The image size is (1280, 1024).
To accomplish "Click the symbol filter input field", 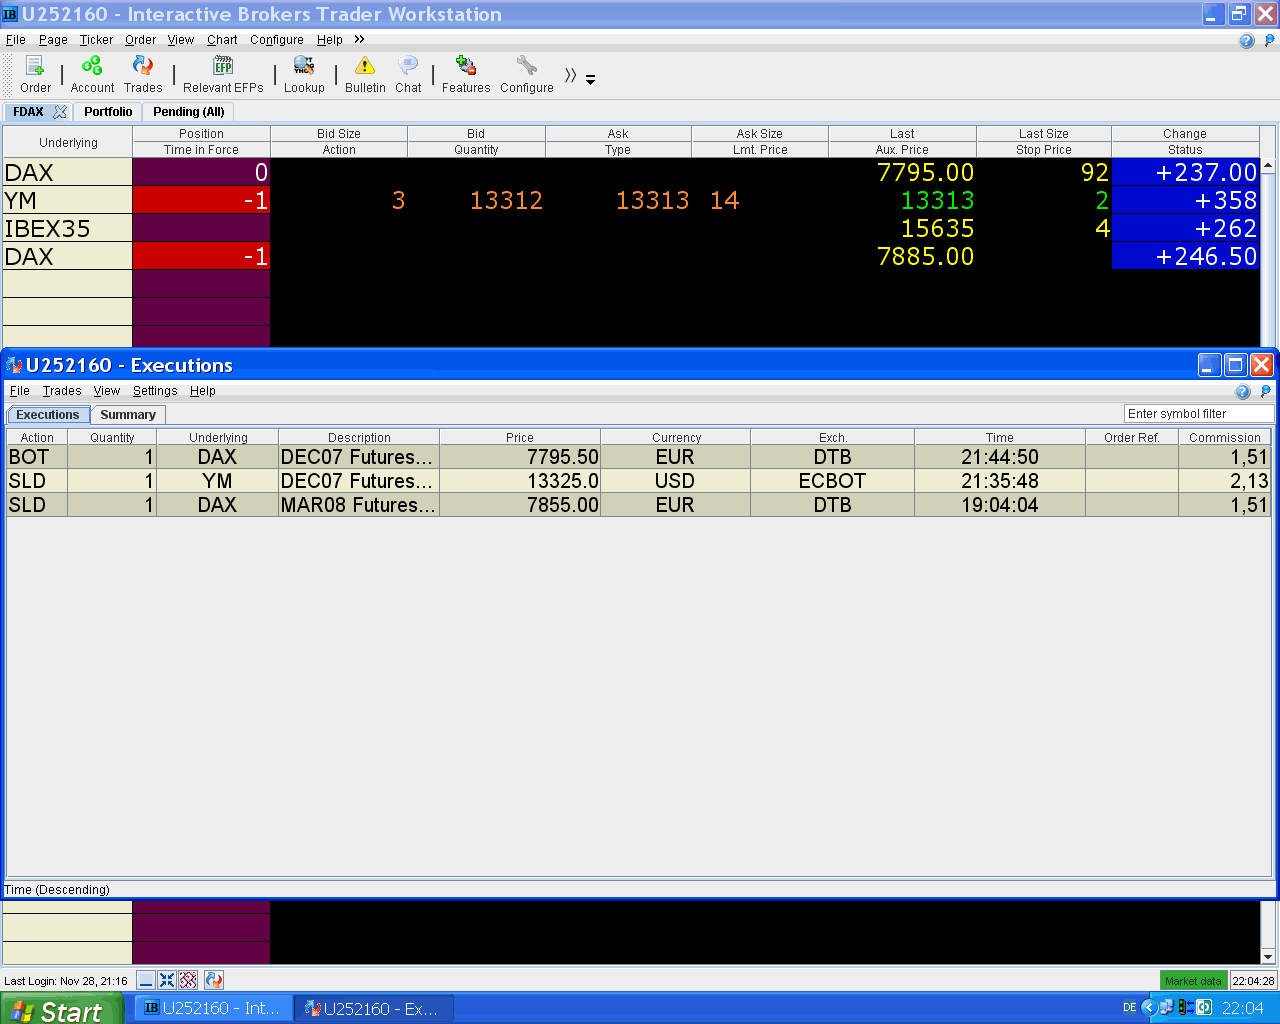I will tap(1199, 414).
